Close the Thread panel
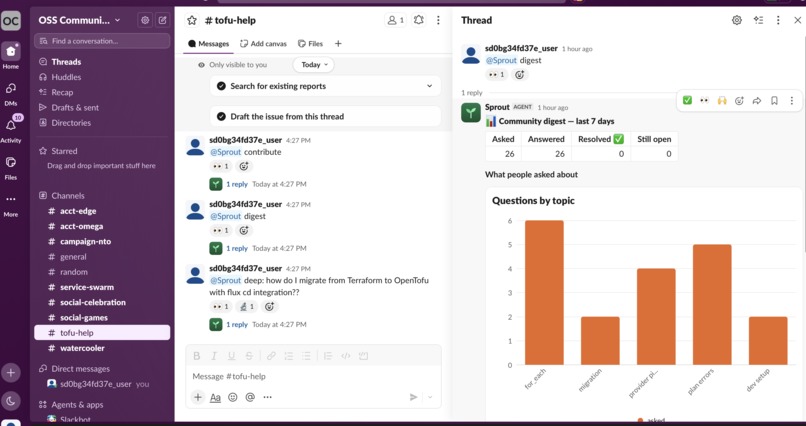Image resolution: width=806 pixels, height=426 pixels. click(797, 20)
